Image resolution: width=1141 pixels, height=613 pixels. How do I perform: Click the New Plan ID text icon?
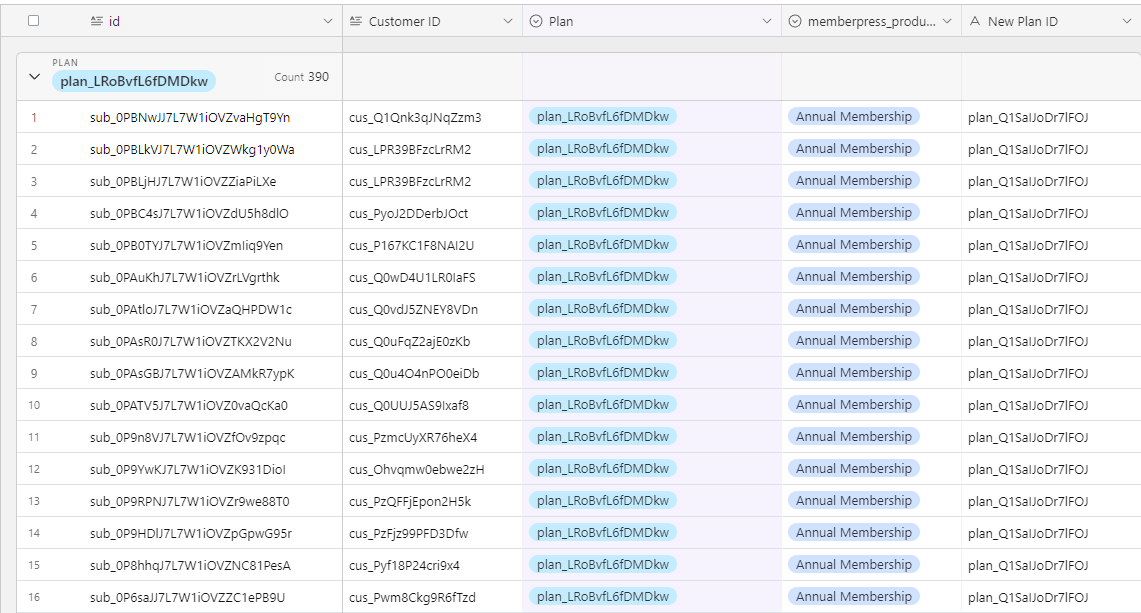(x=975, y=21)
